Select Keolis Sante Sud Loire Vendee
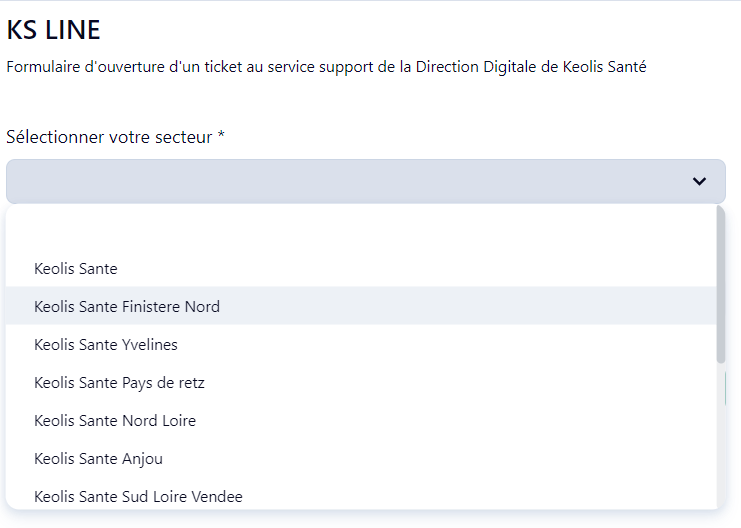741x528 pixels. pyautogui.click(x=138, y=496)
